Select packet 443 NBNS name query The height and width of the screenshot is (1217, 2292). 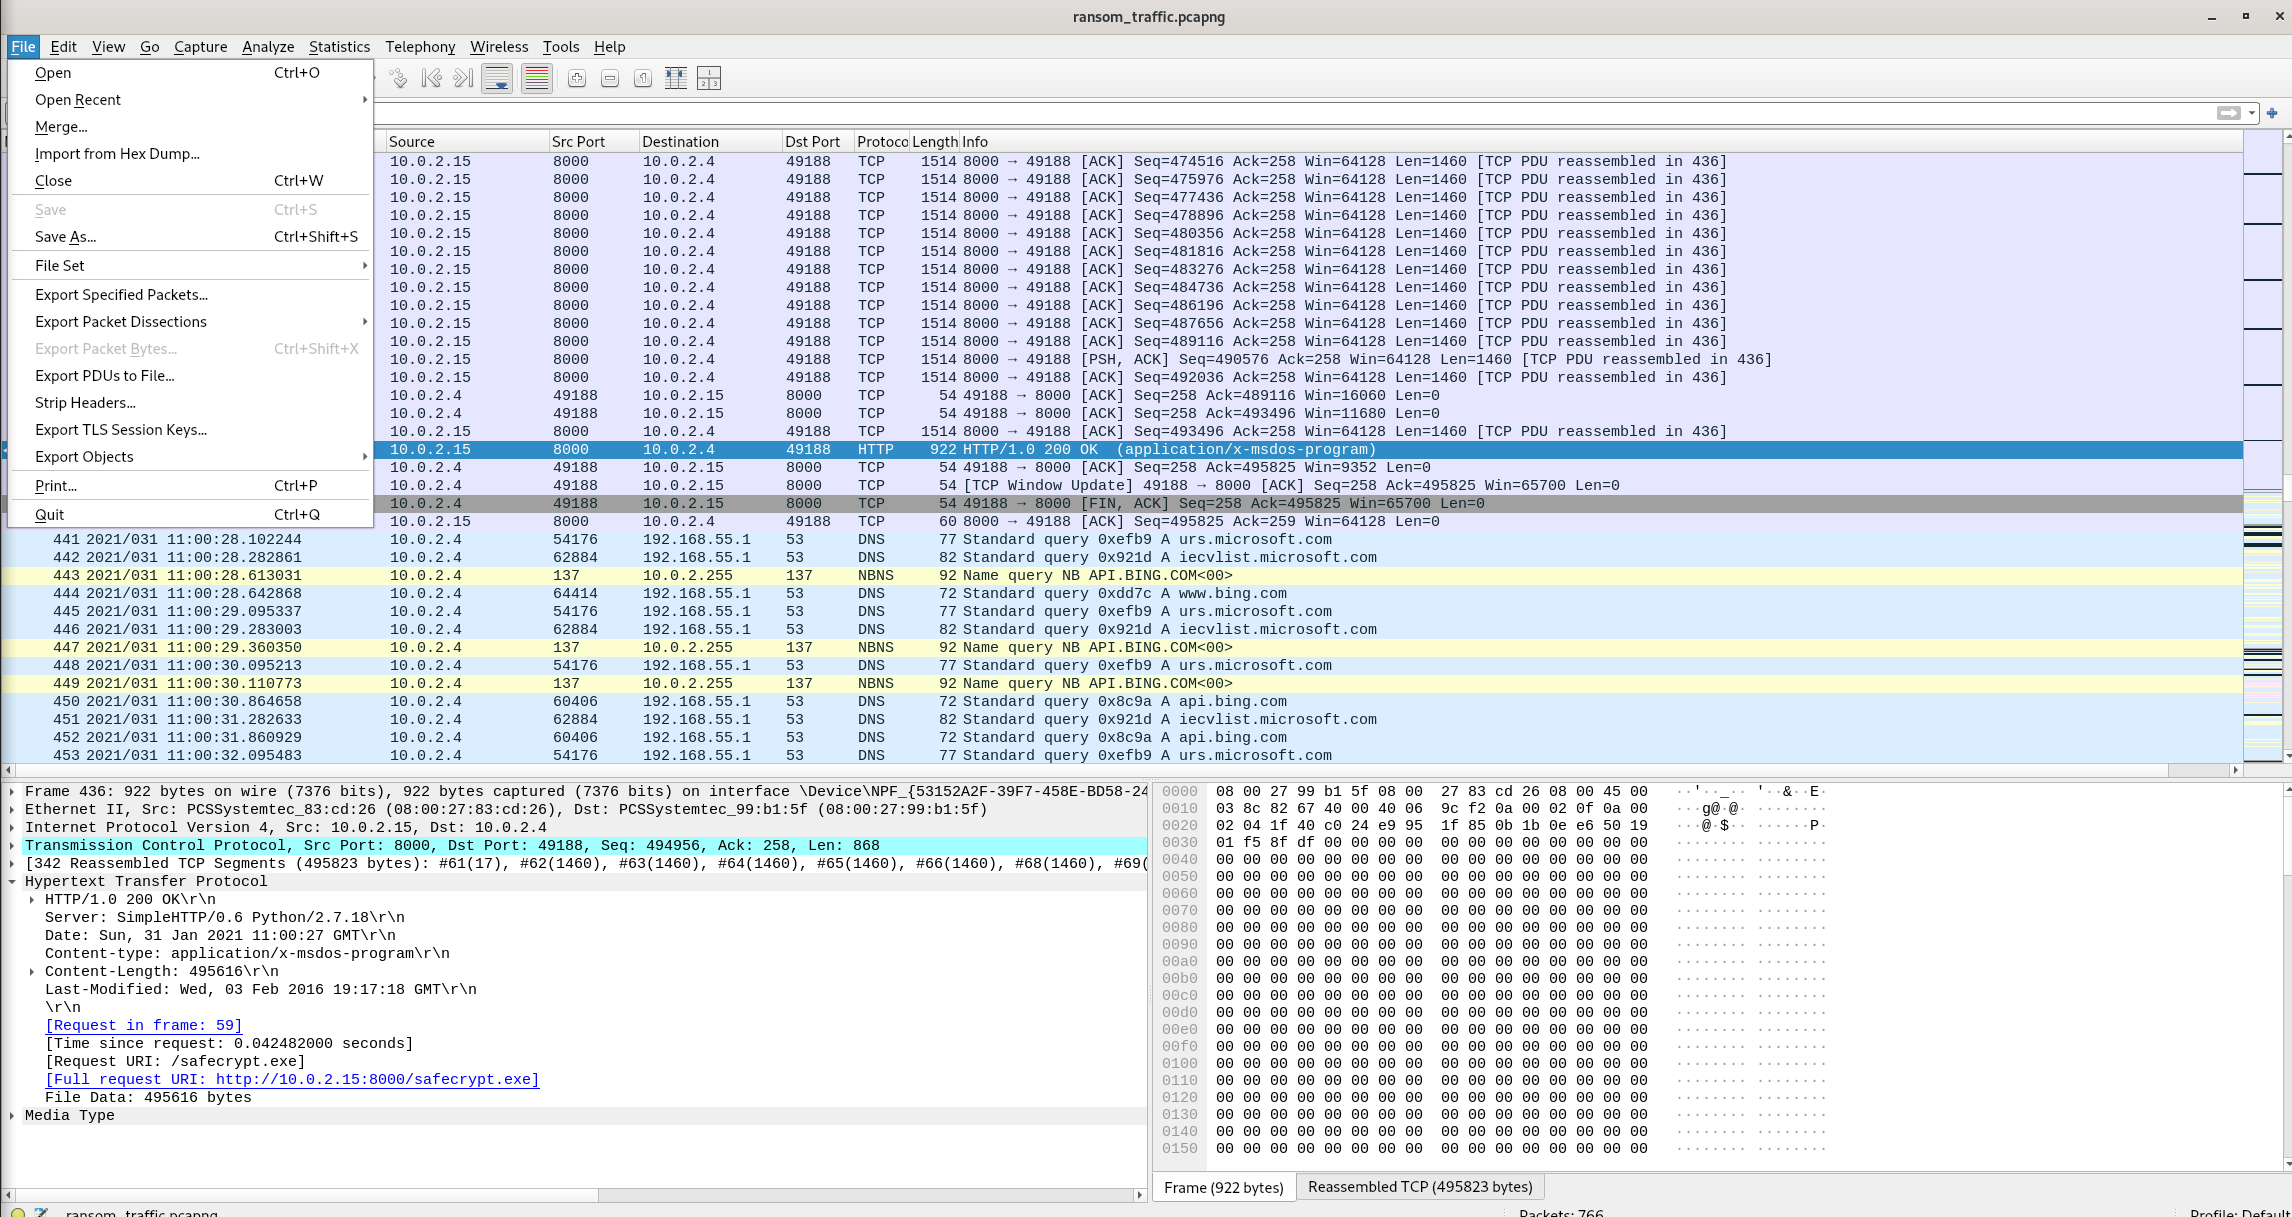1121,576
